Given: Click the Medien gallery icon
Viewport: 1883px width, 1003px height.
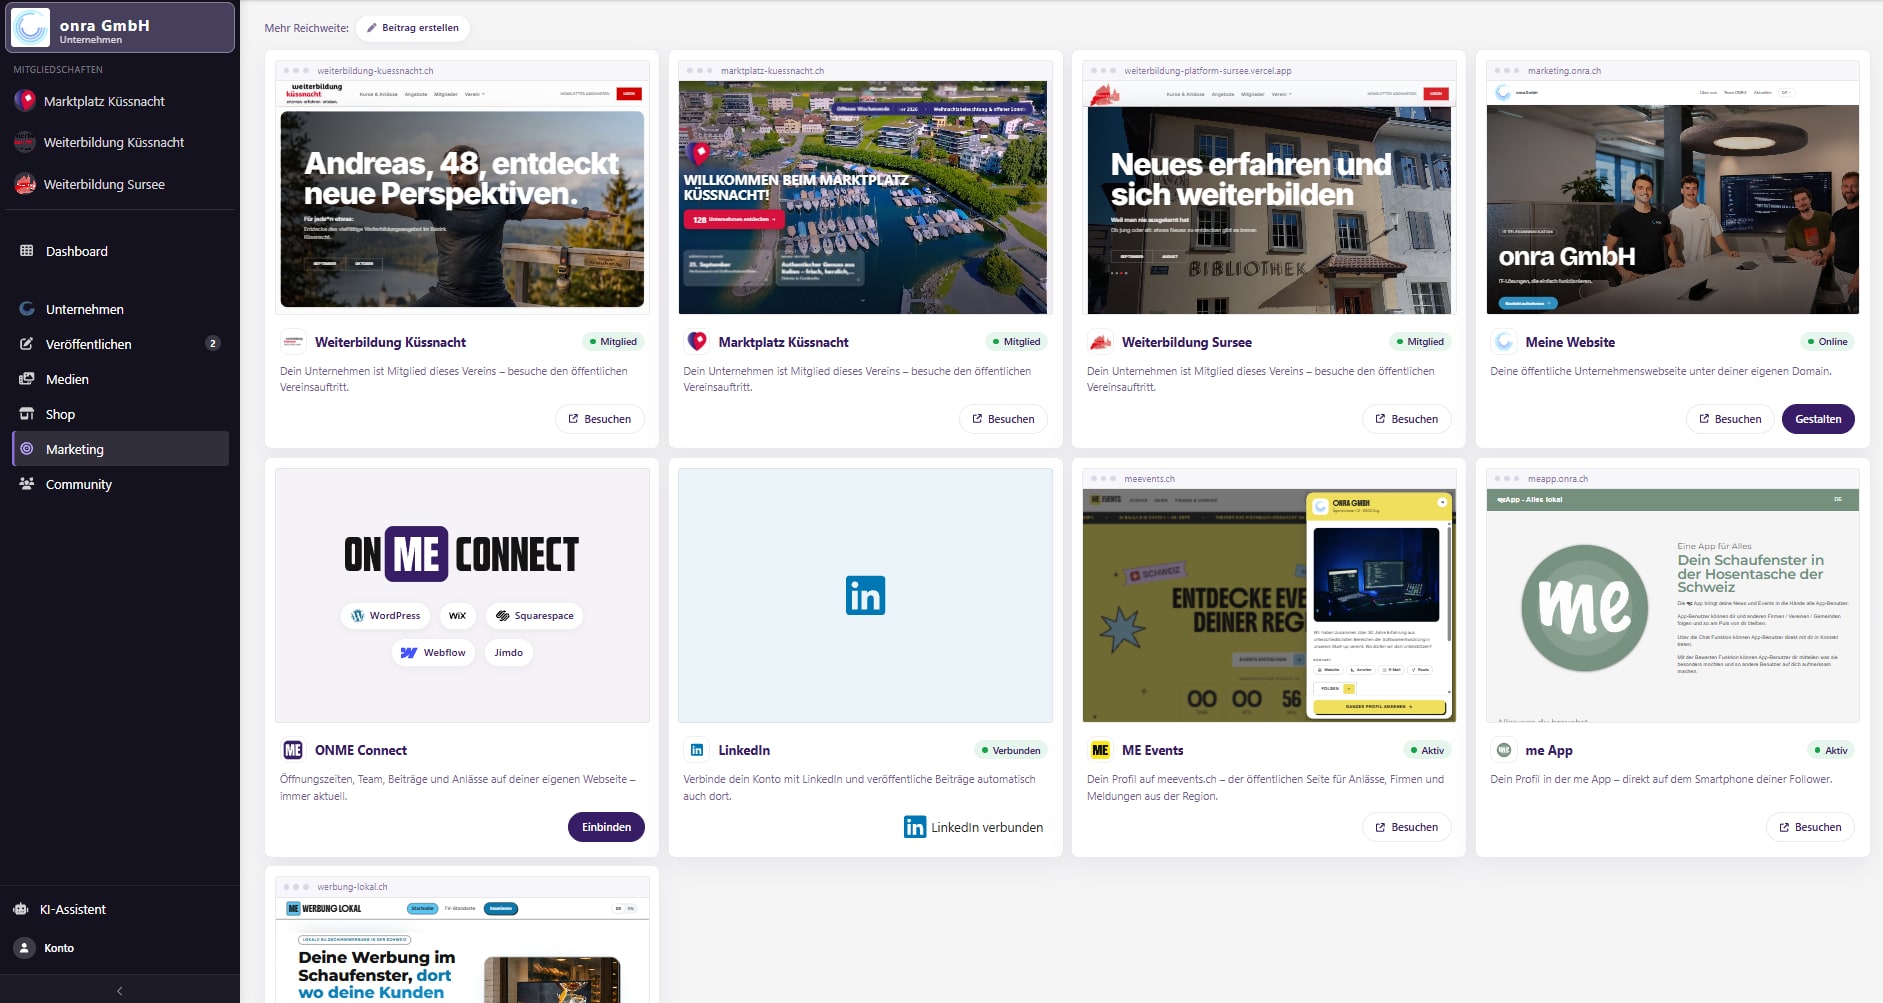Looking at the screenshot, I should (x=27, y=379).
